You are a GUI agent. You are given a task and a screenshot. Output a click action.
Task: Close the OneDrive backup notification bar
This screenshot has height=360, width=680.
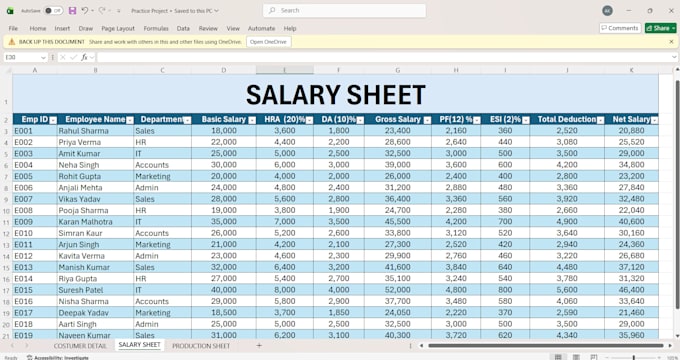[671, 42]
